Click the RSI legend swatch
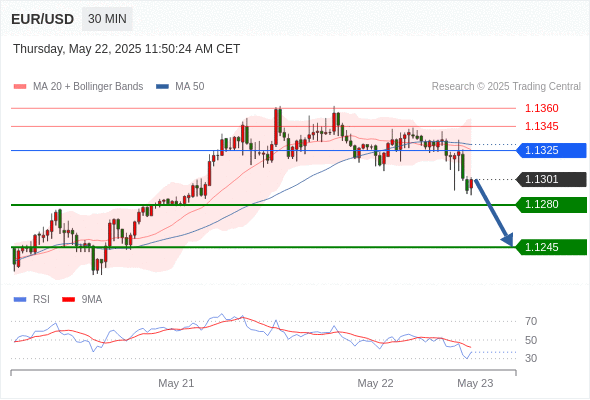Viewport: 590px width, 400px height. (x=20, y=300)
